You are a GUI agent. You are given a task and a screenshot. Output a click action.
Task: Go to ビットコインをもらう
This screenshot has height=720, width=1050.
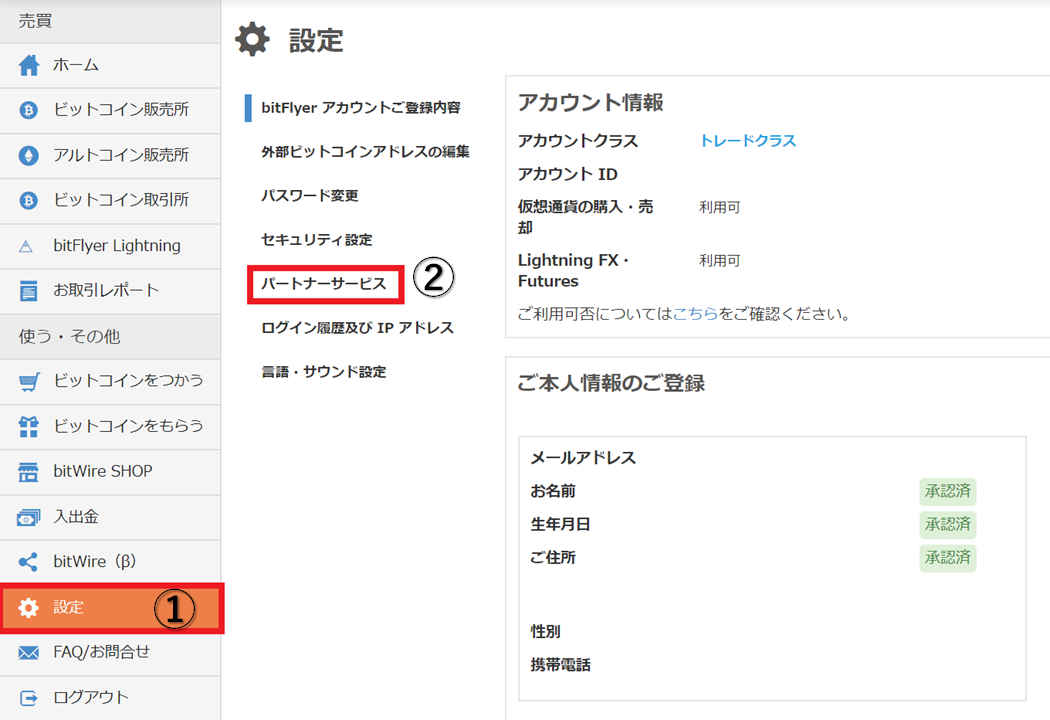click(110, 427)
